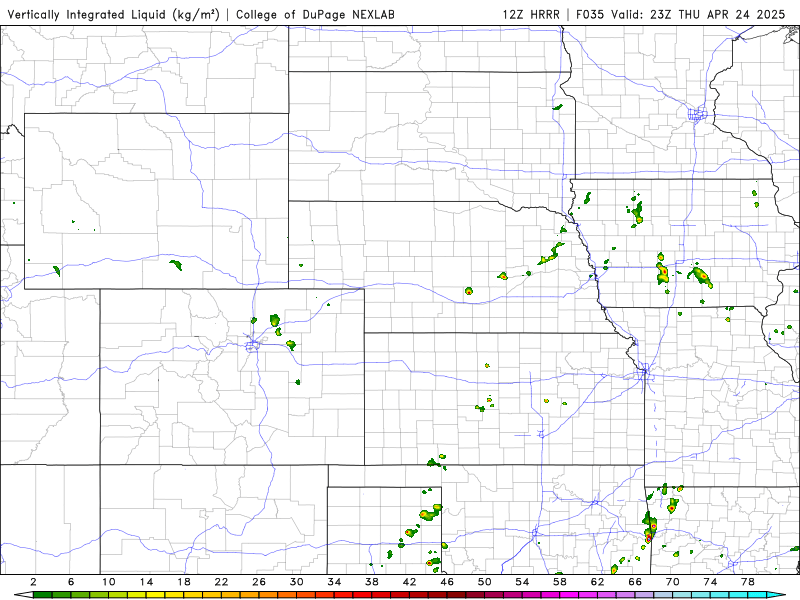Click the colorbar label "54"
The image size is (800, 600).
pos(522,582)
